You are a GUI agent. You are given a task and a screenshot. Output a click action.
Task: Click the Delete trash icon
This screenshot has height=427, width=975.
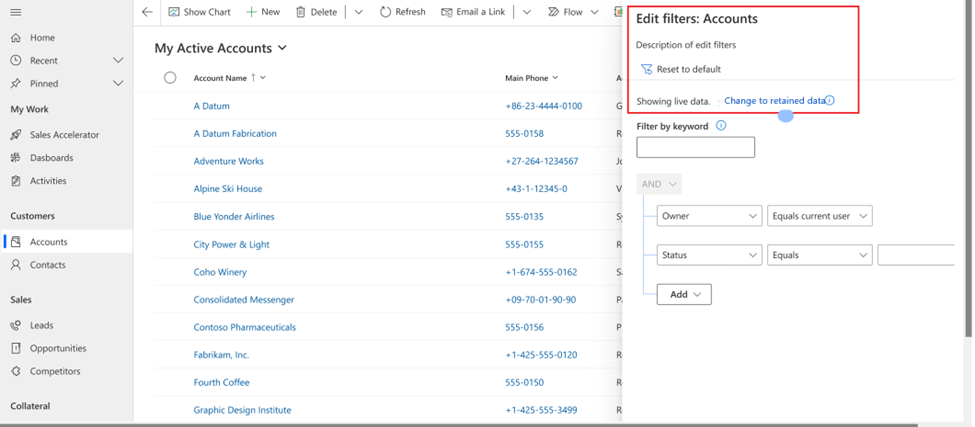(301, 12)
